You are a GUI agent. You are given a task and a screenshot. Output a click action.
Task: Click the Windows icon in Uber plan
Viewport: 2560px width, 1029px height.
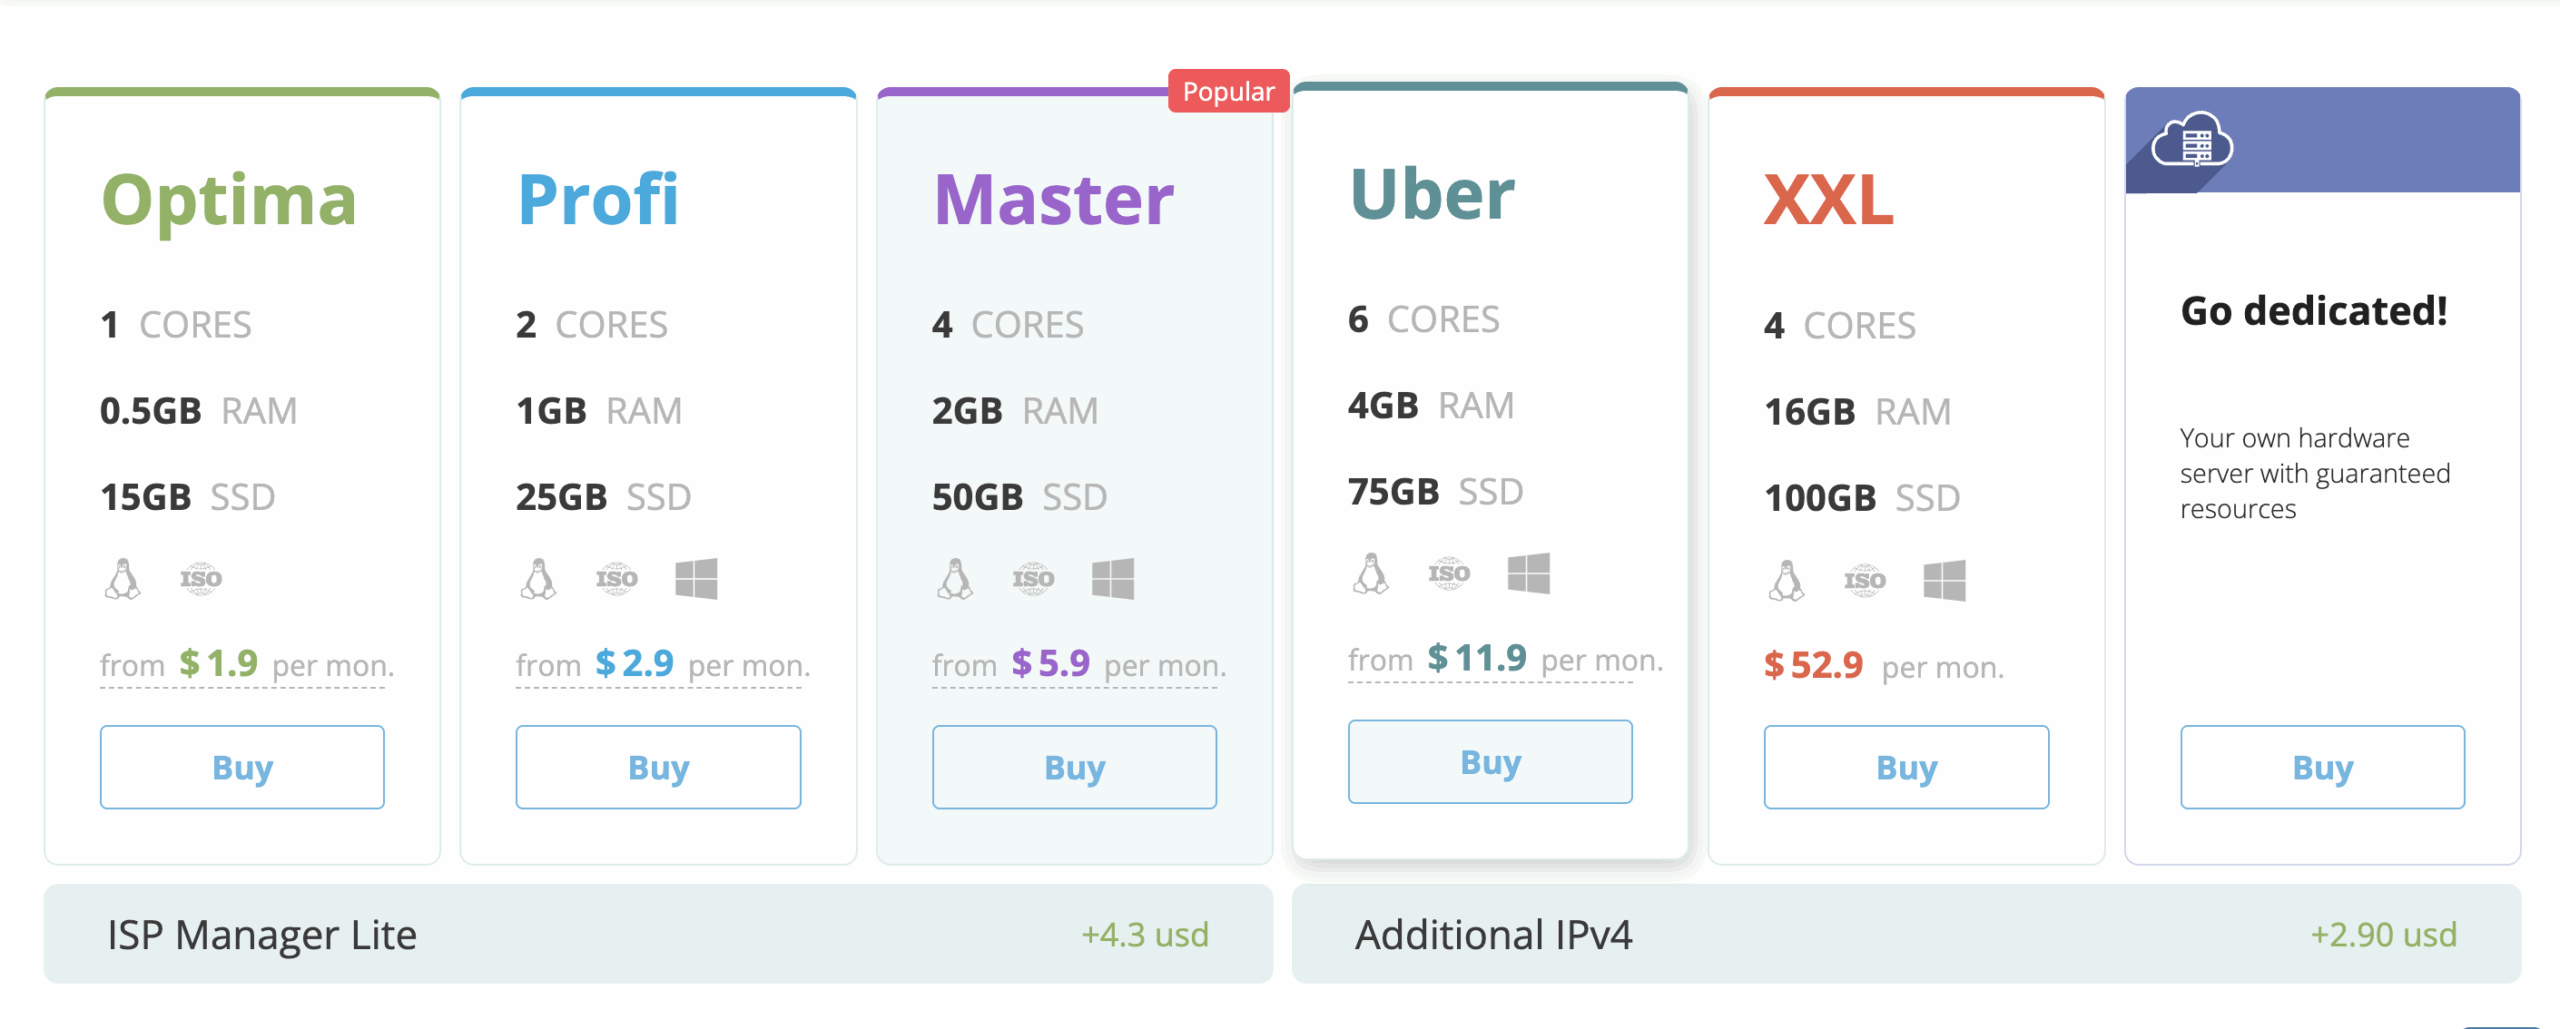[x=1528, y=574]
